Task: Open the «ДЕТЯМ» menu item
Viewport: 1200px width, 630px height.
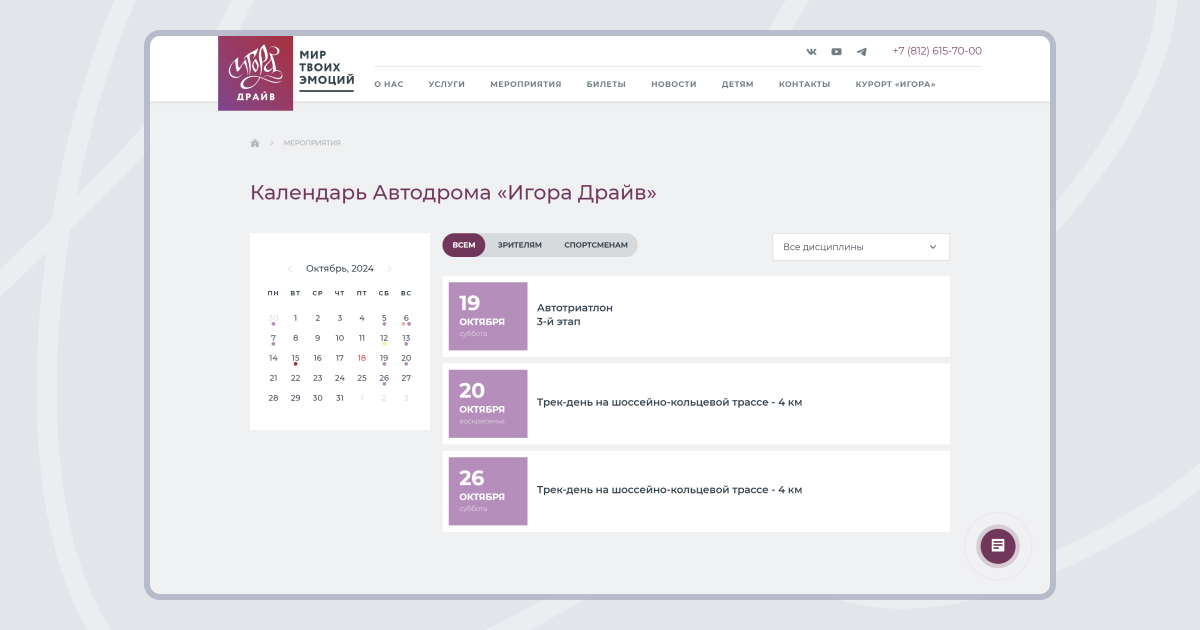Action: point(738,84)
